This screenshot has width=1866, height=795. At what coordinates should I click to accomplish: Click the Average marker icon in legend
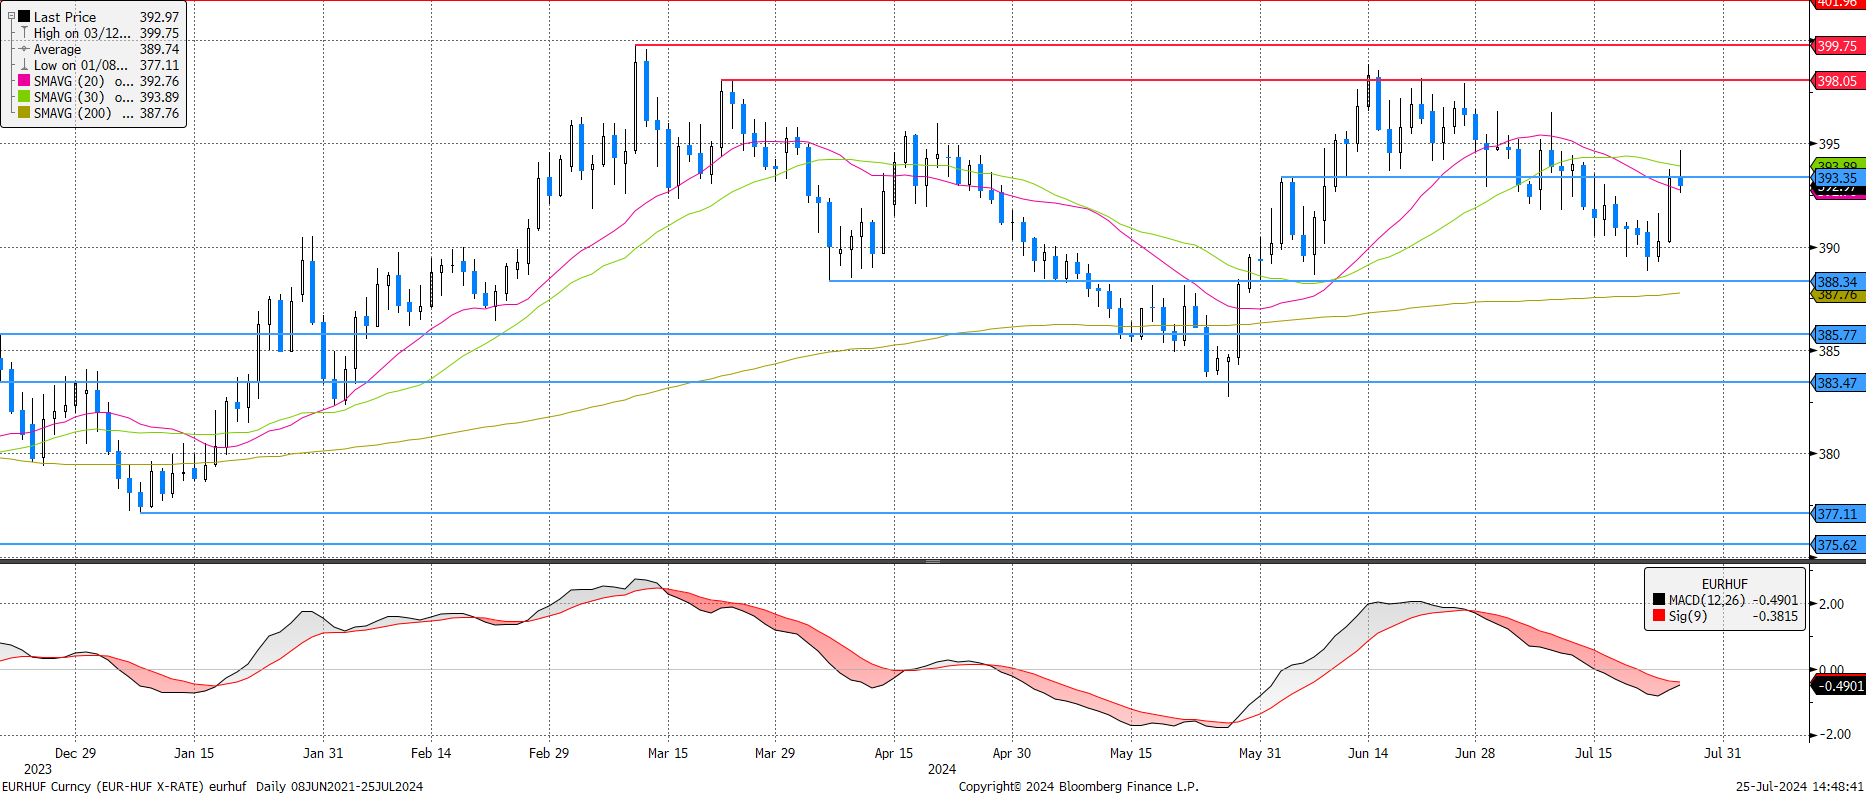[24, 49]
